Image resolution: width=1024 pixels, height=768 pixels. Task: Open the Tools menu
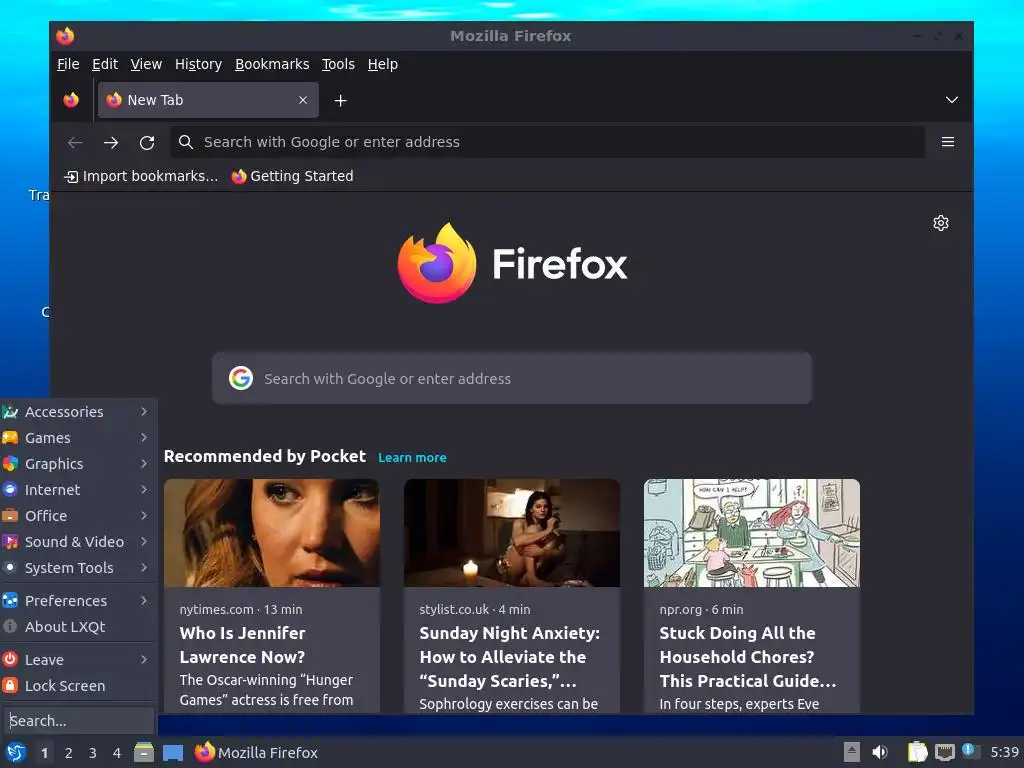(x=338, y=64)
